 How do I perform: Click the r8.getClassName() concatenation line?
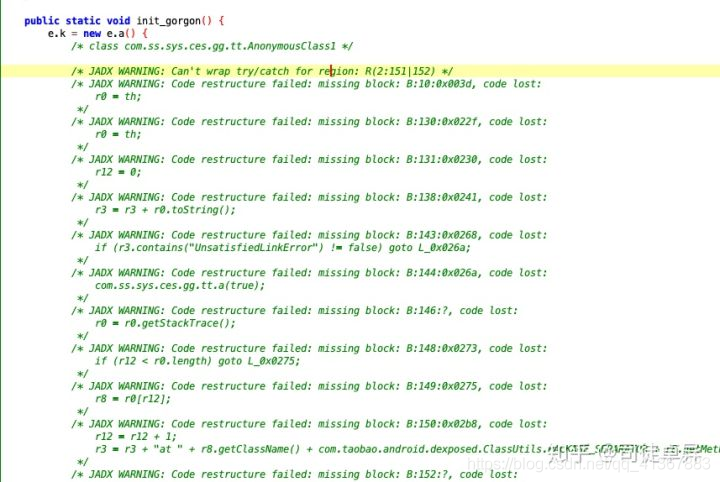tap(407, 449)
